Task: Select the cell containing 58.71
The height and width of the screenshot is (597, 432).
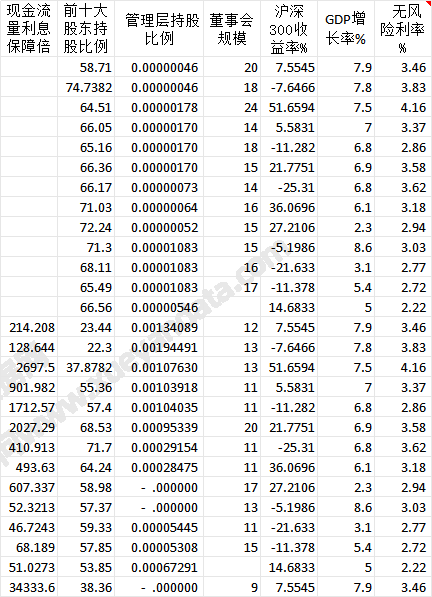Action: pos(86,67)
